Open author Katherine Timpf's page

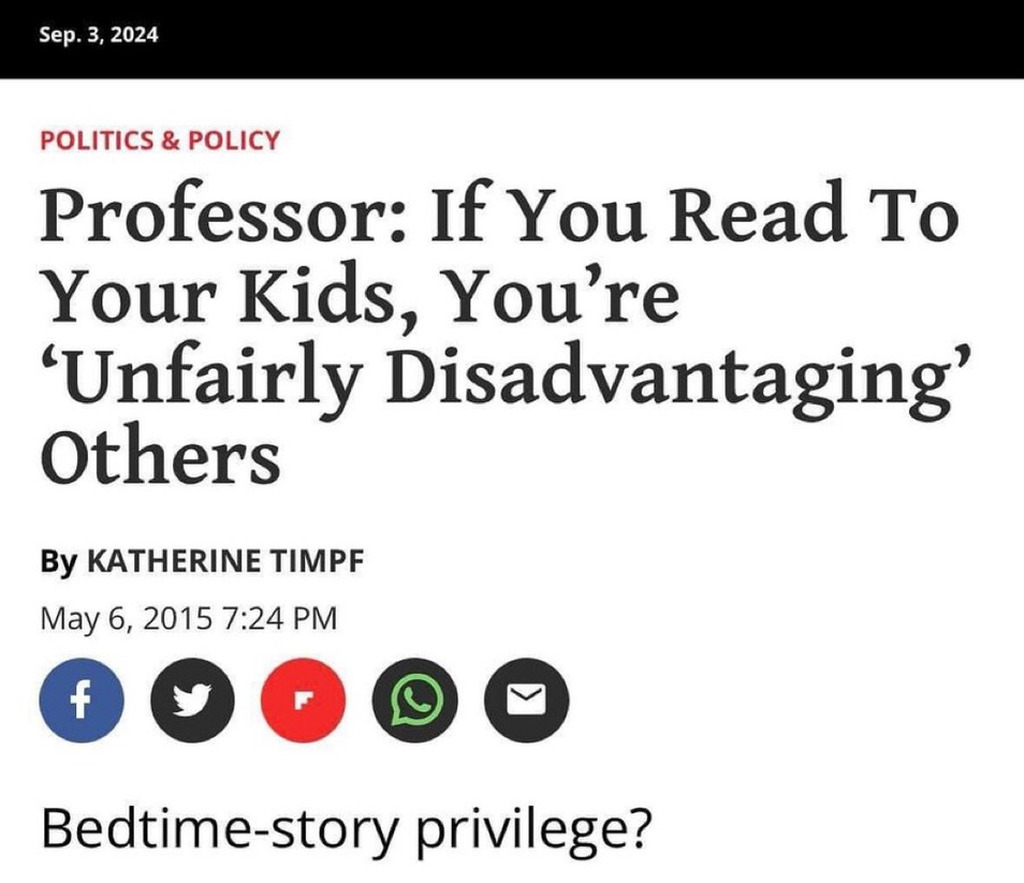[227, 561]
